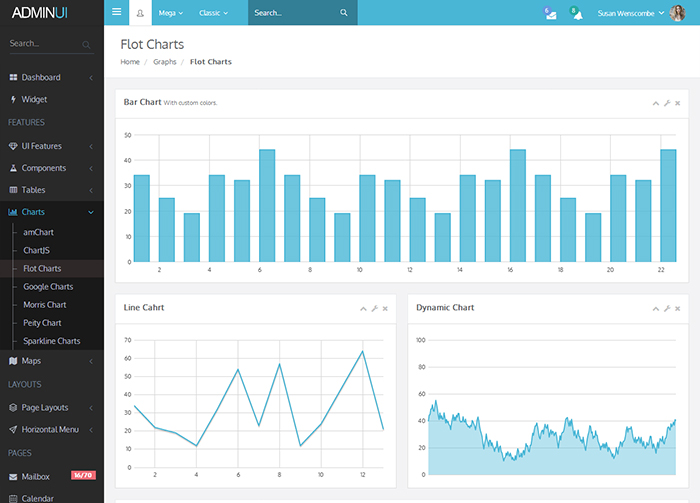700x503 pixels.
Task: Click the Maps icon in sidebar
Action: coord(13,361)
